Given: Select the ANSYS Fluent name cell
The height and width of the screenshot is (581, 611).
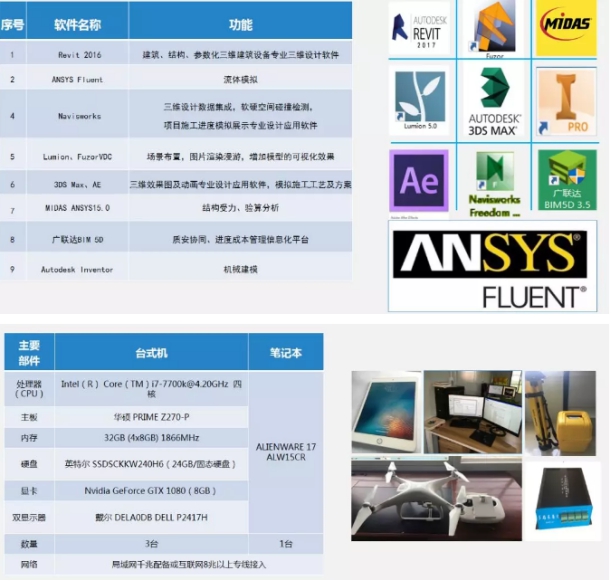Looking at the screenshot, I should (x=78, y=79).
